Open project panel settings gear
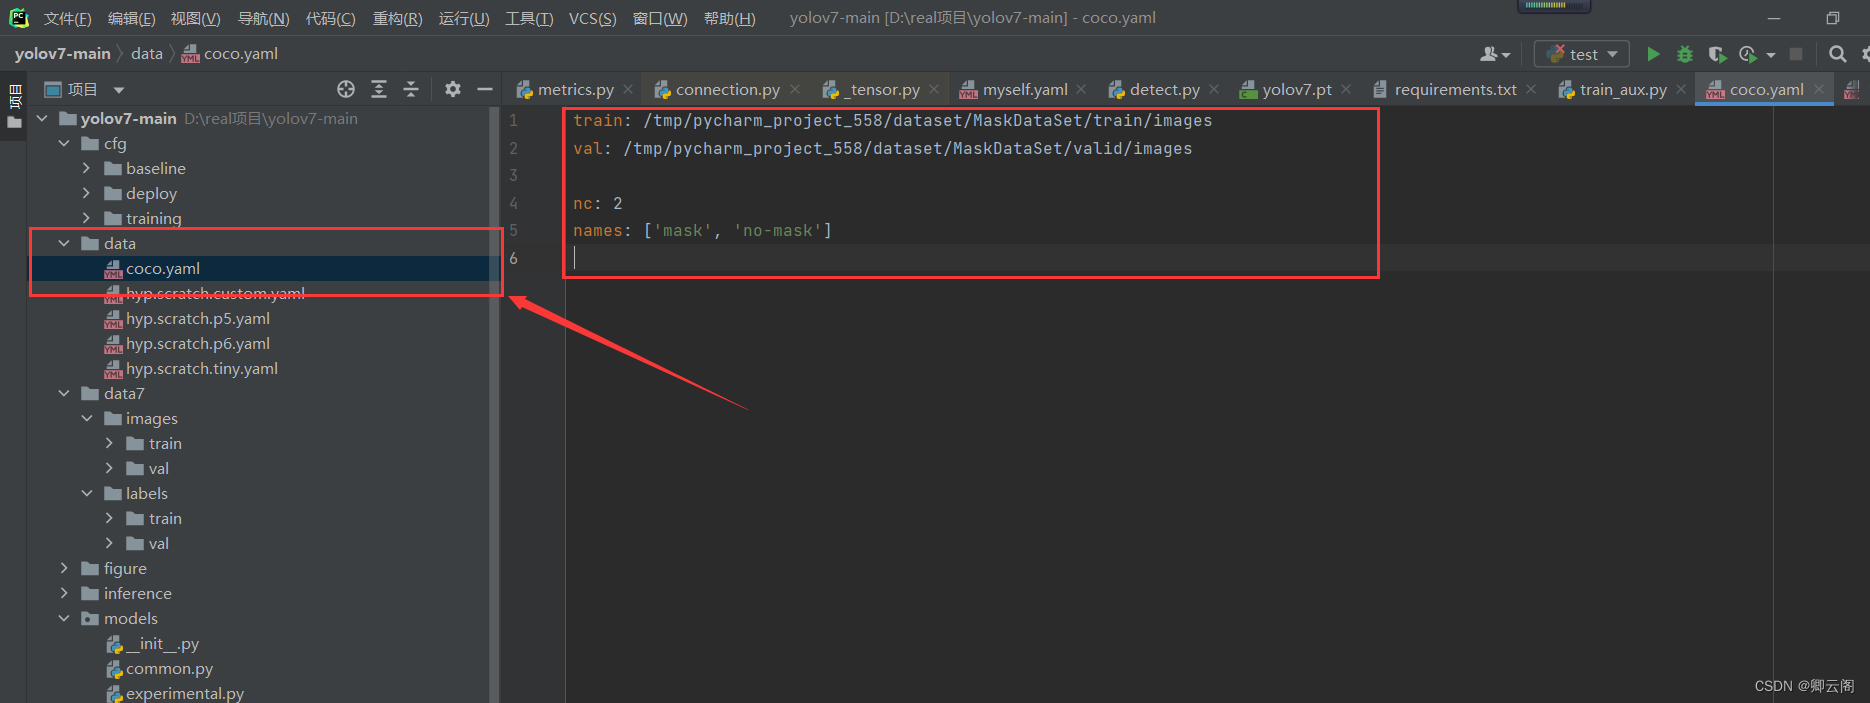 coord(453,89)
